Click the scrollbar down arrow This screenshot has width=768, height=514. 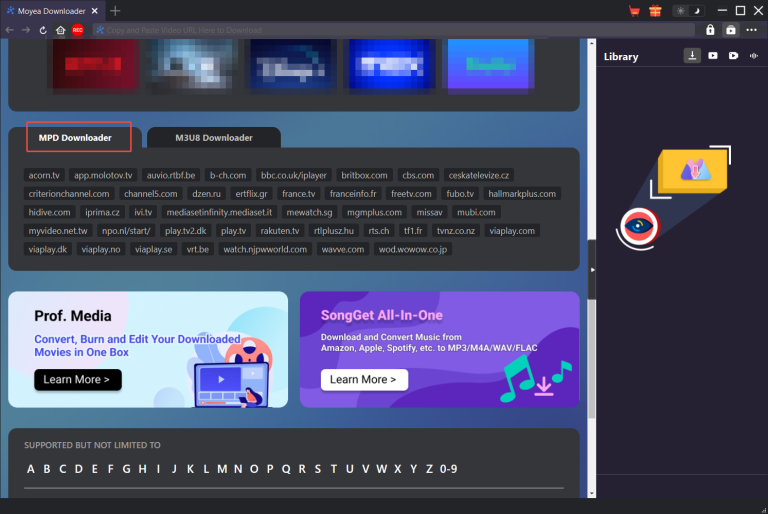tap(592, 493)
